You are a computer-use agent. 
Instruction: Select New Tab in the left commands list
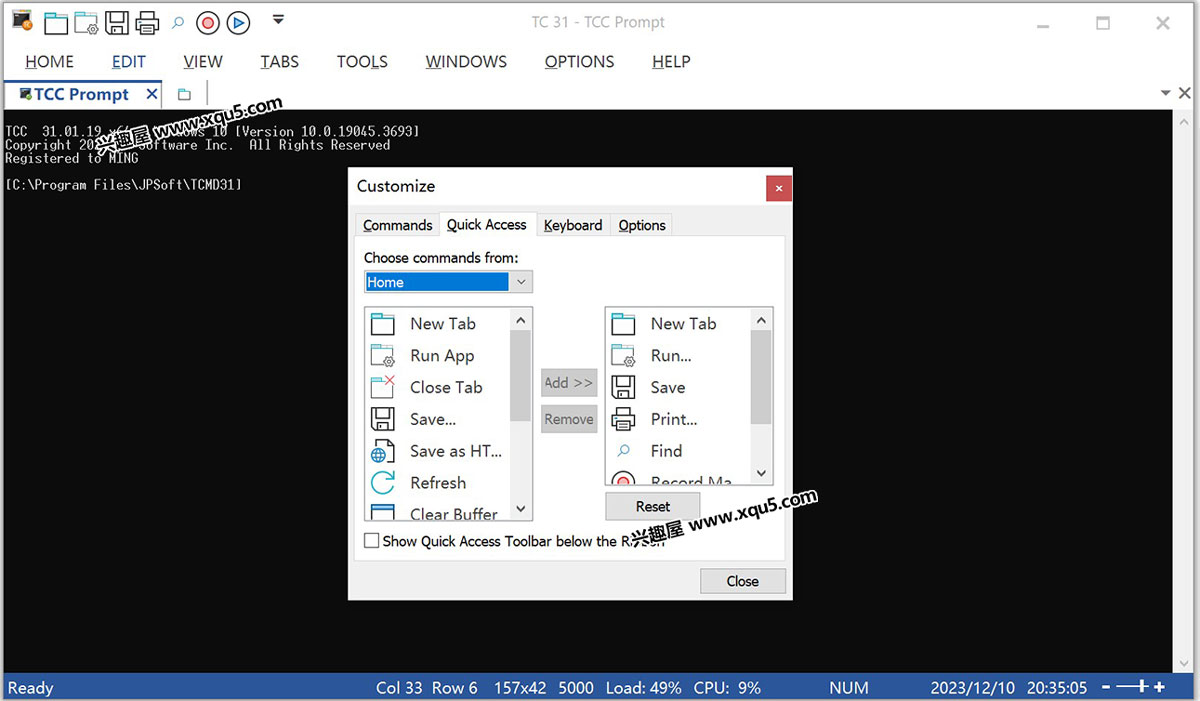point(437,324)
